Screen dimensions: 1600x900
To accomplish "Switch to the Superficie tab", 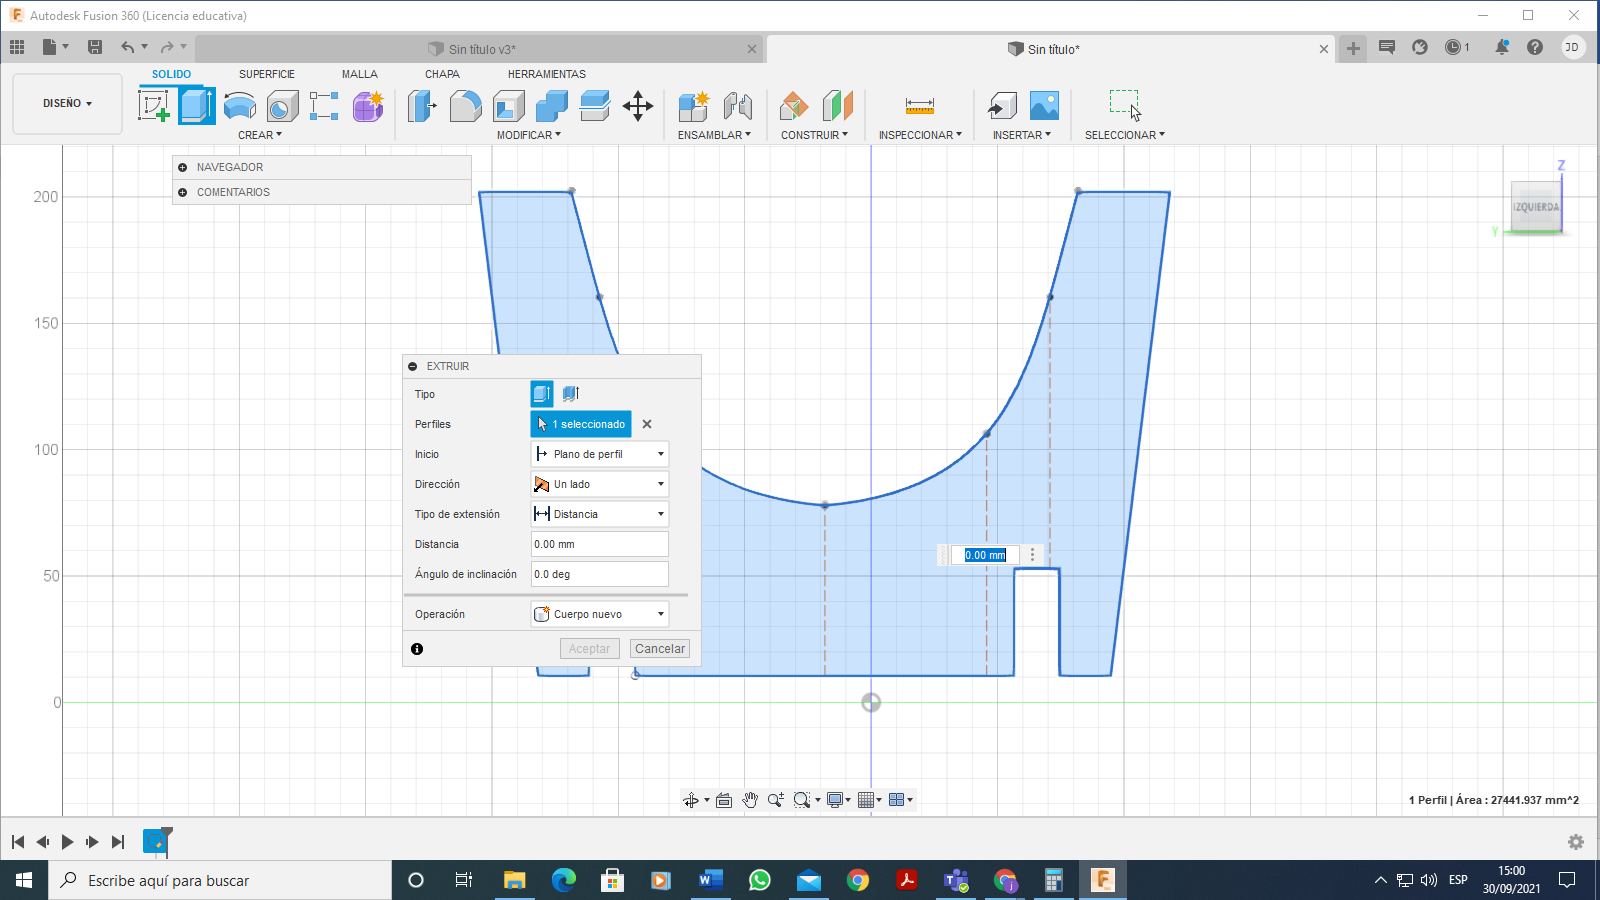I will tap(267, 74).
